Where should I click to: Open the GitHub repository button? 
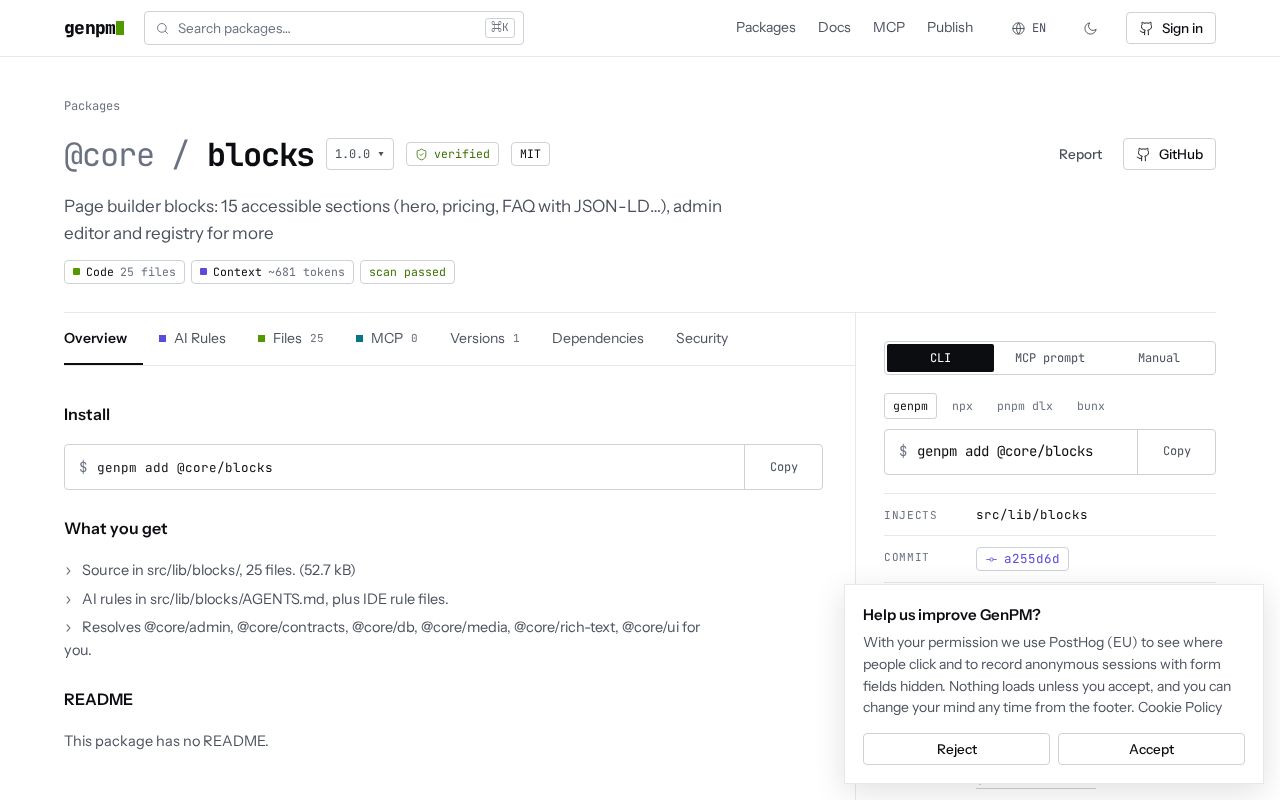[x=1169, y=154]
